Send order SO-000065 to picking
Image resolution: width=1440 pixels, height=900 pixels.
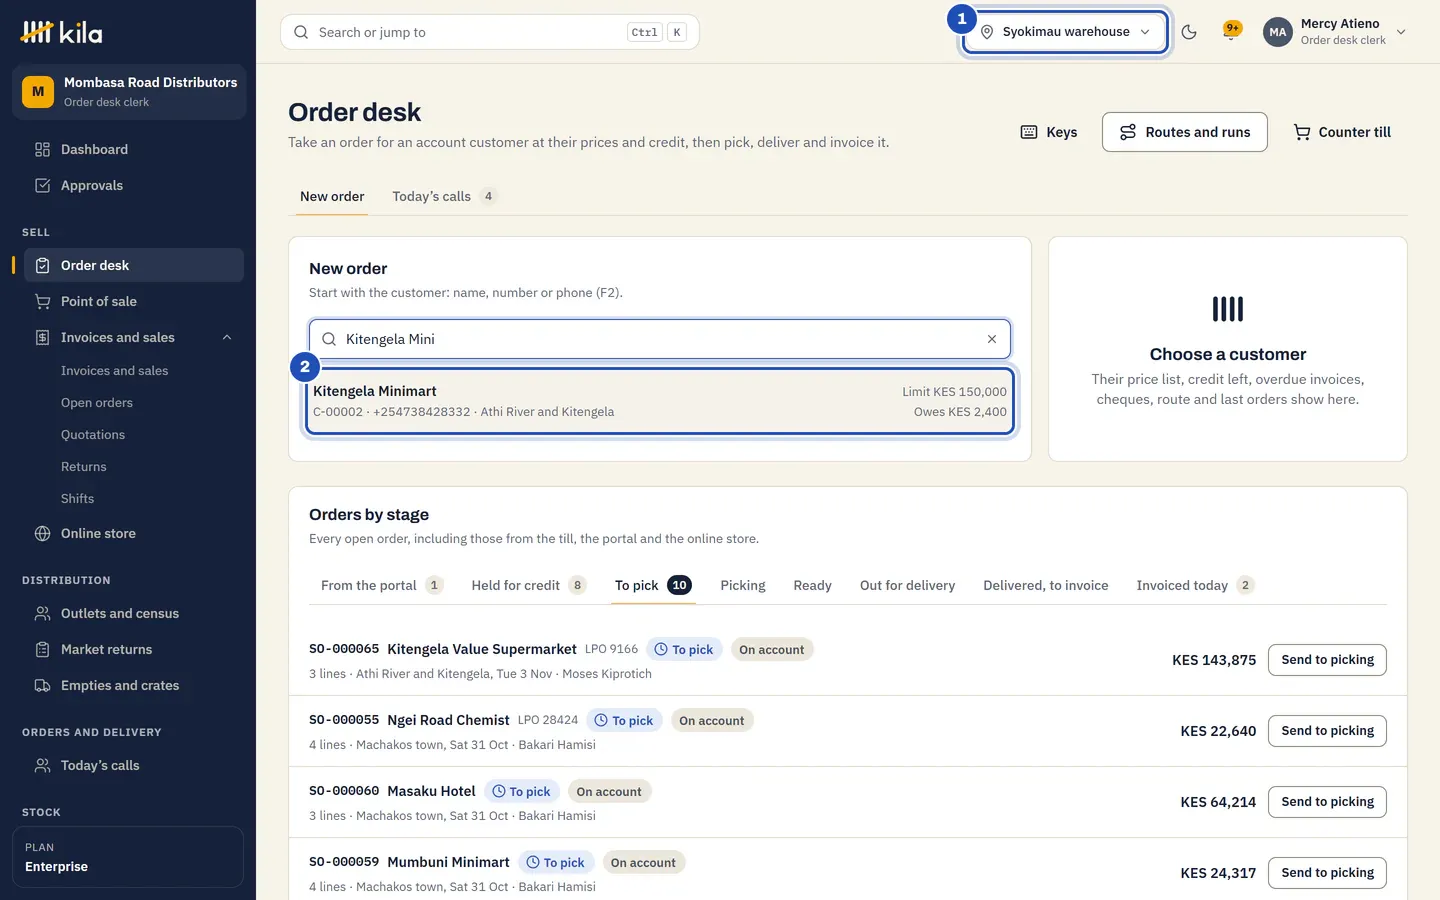tap(1327, 660)
